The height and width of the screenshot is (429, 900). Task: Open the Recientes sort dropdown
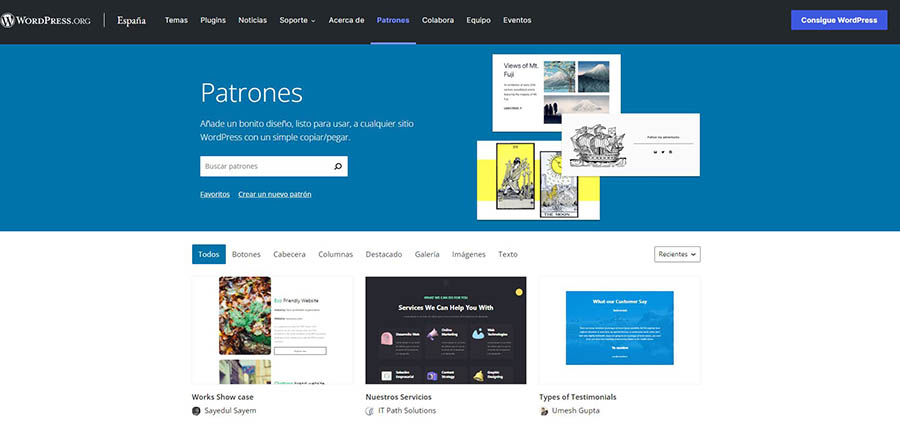click(x=677, y=254)
